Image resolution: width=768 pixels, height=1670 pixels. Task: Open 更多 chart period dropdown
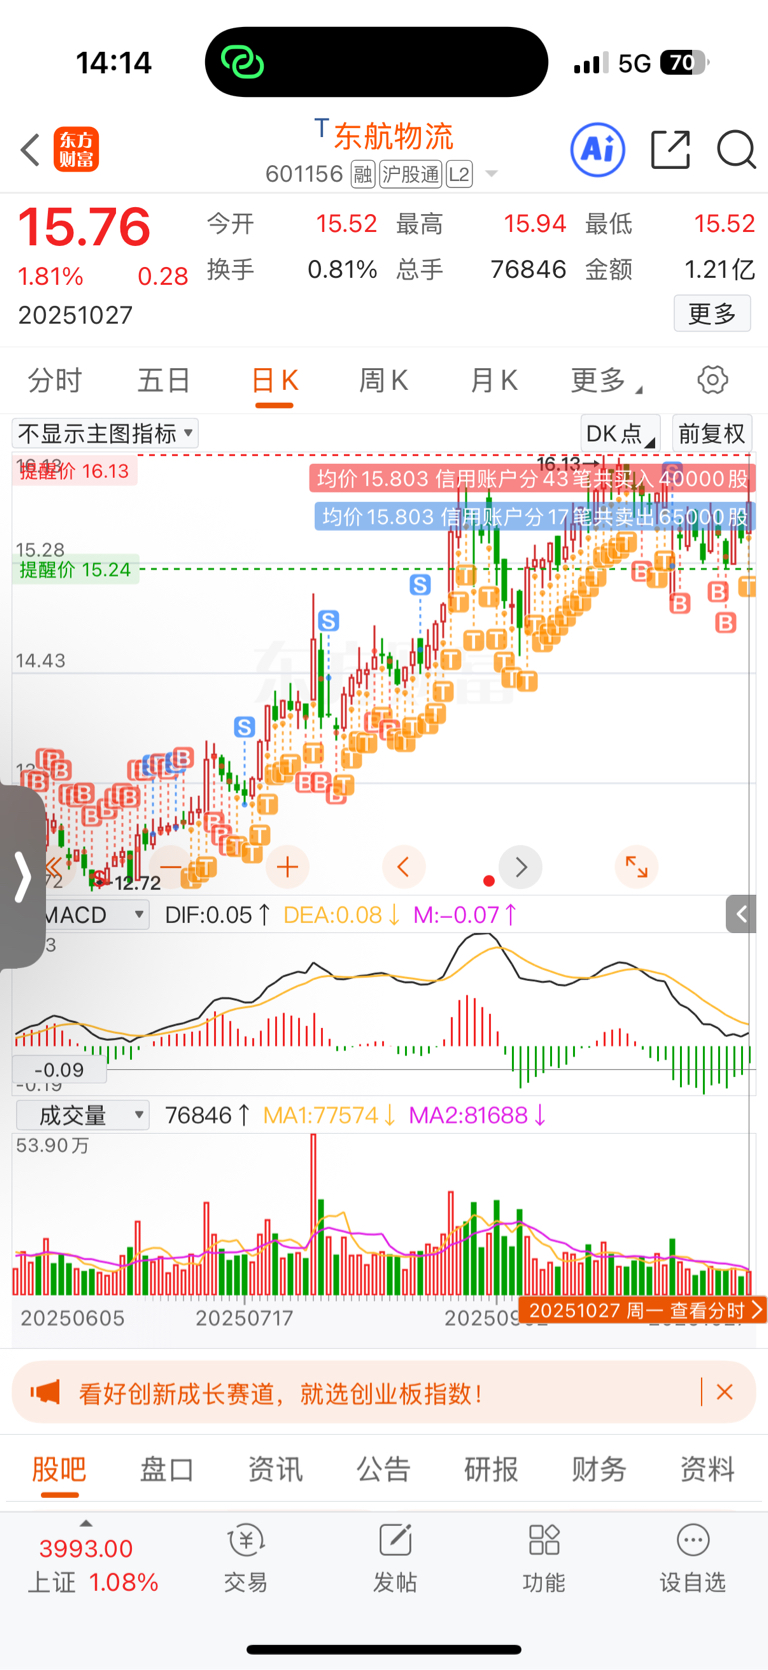(606, 380)
